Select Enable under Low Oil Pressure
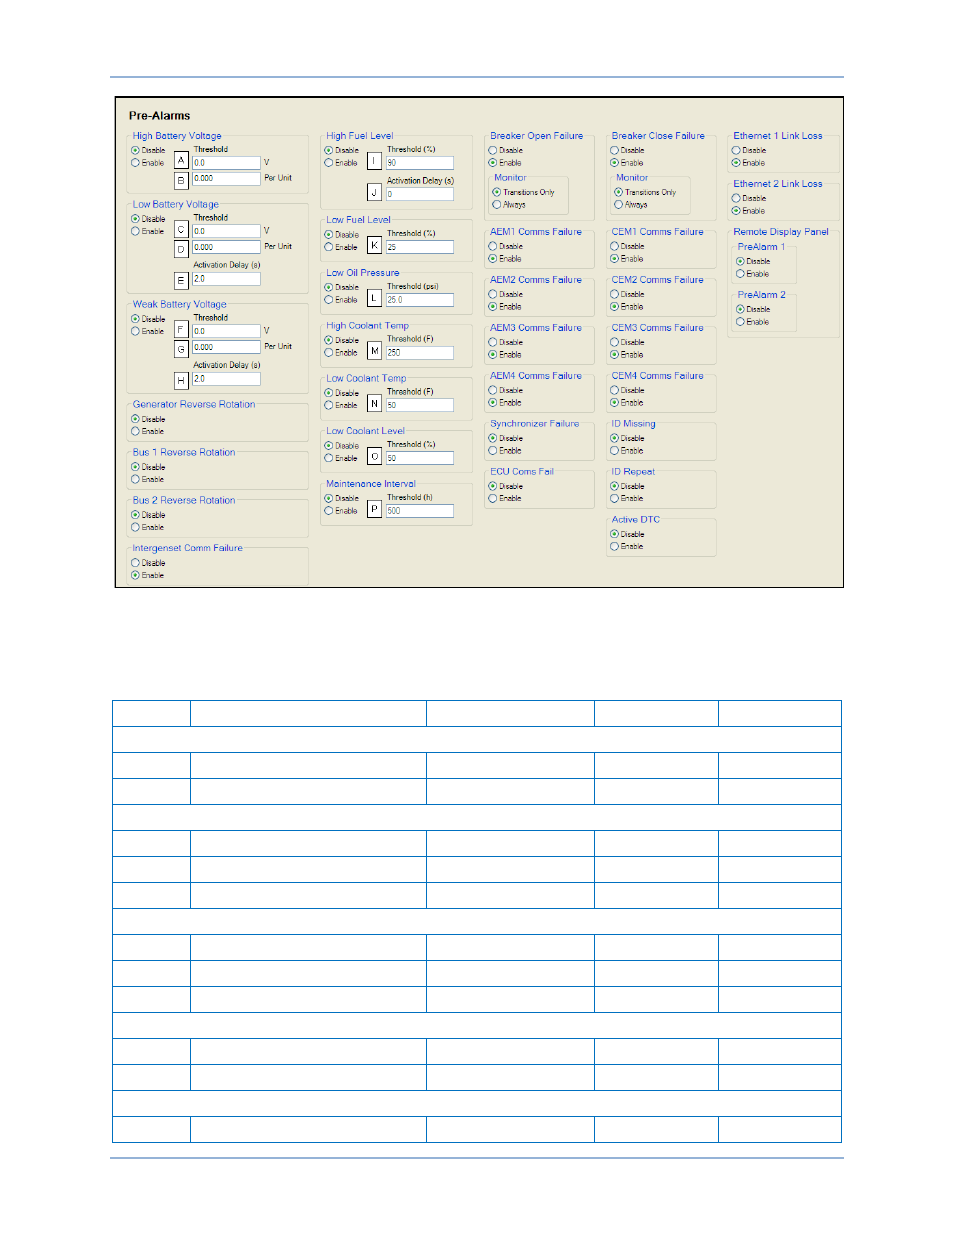Image resolution: width=954 pixels, height=1235 pixels. pyautogui.click(x=328, y=300)
